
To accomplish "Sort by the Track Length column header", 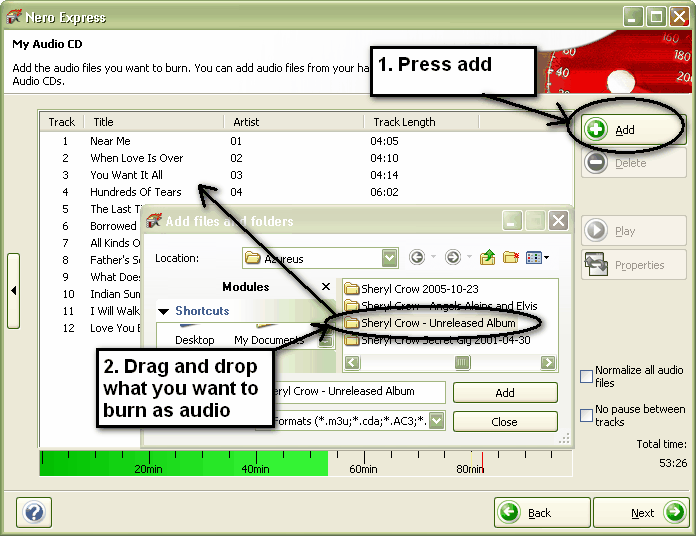I will point(421,122).
